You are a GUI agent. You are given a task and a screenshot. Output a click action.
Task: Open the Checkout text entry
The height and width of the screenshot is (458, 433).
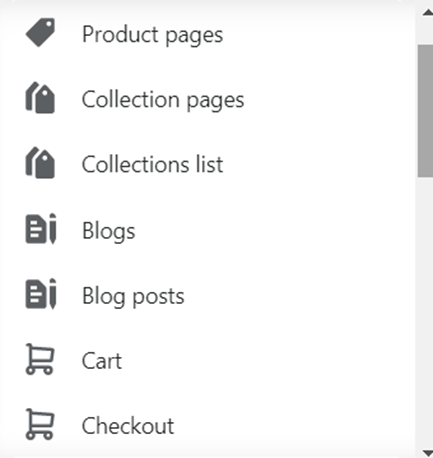128,426
